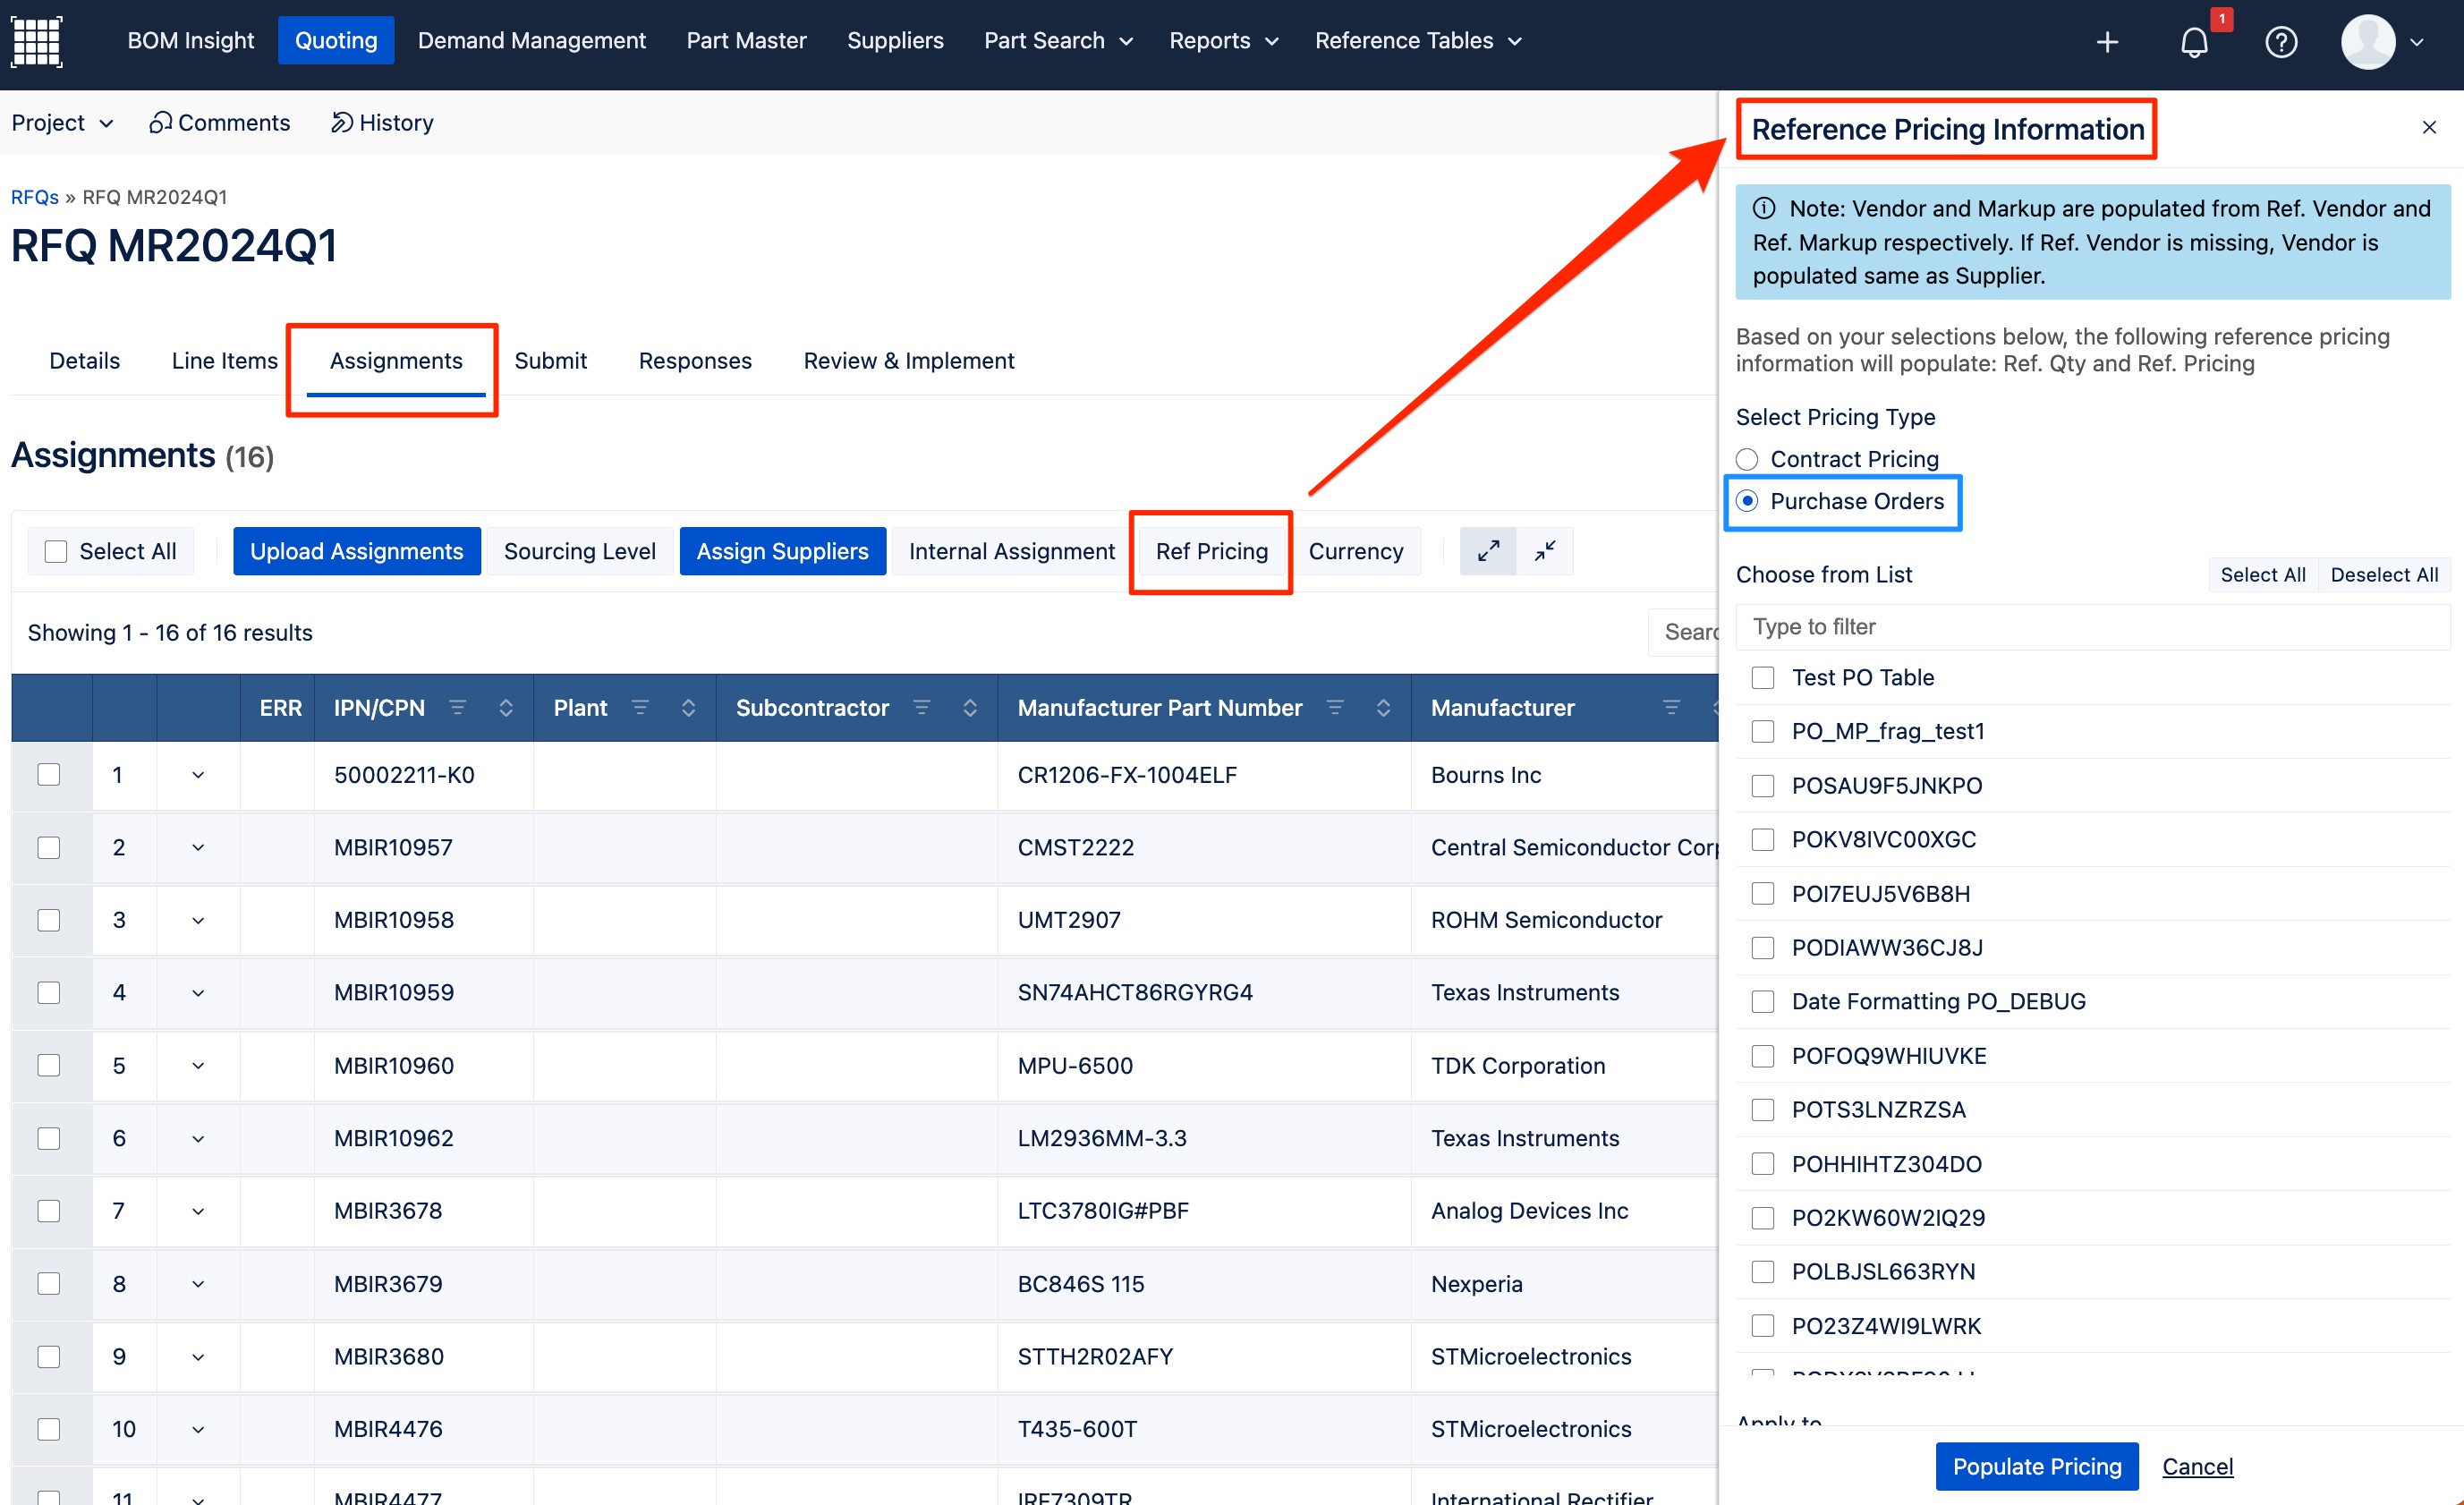The image size is (2464, 1505).
Task: Open the notifications bell icon
Action: pyautogui.click(x=2193, y=42)
